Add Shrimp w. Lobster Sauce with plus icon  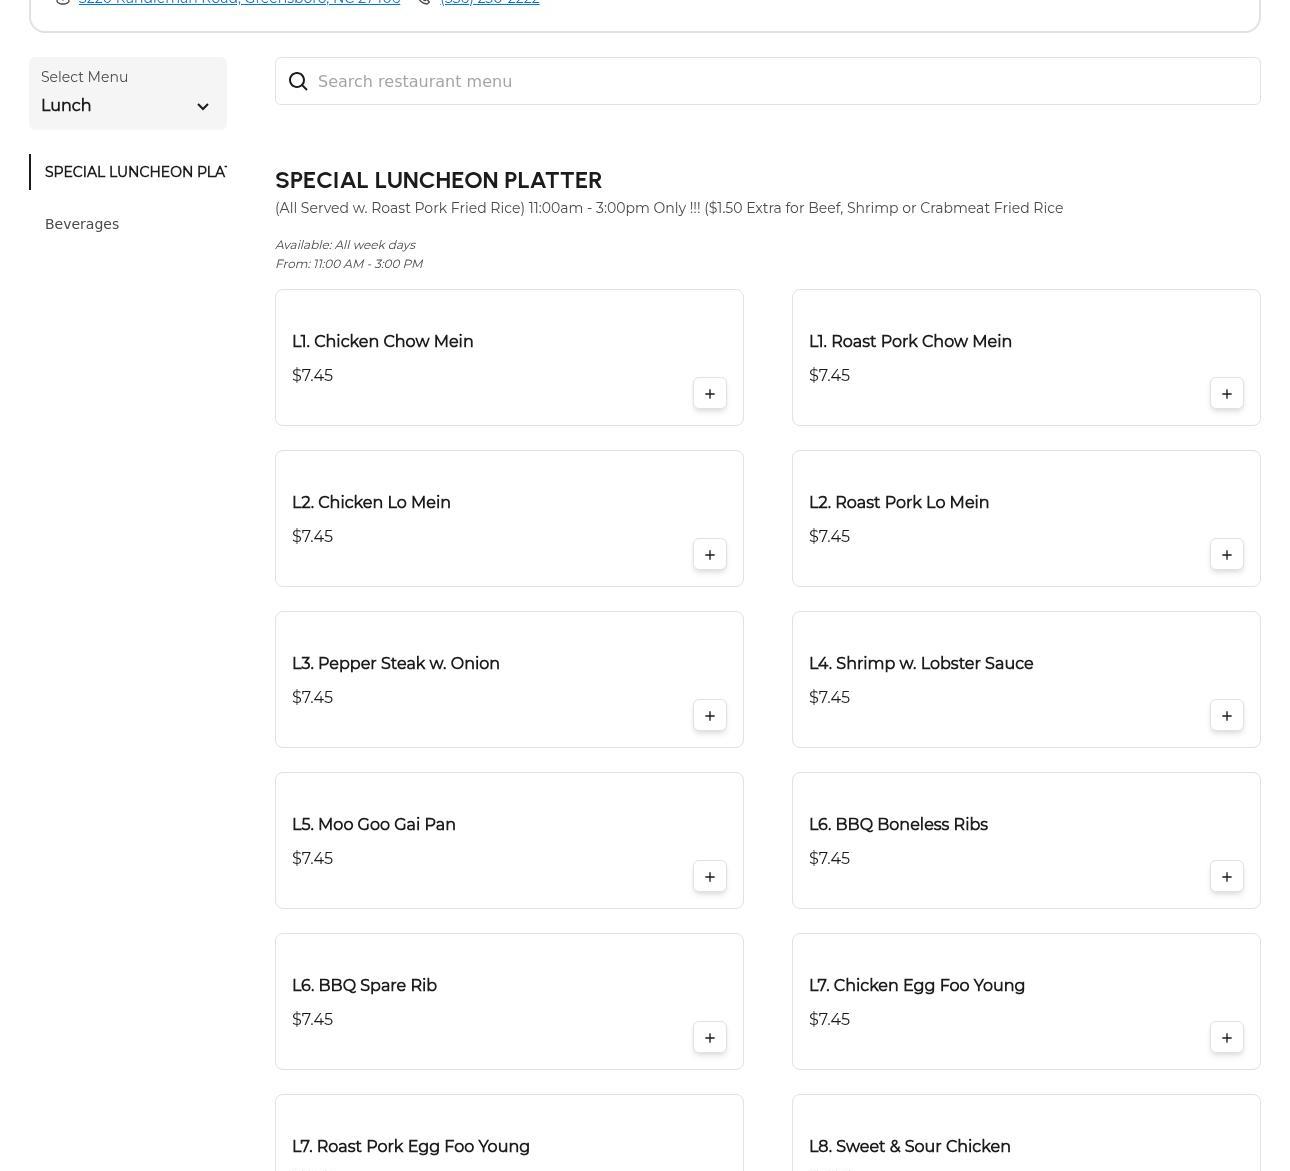(1226, 716)
